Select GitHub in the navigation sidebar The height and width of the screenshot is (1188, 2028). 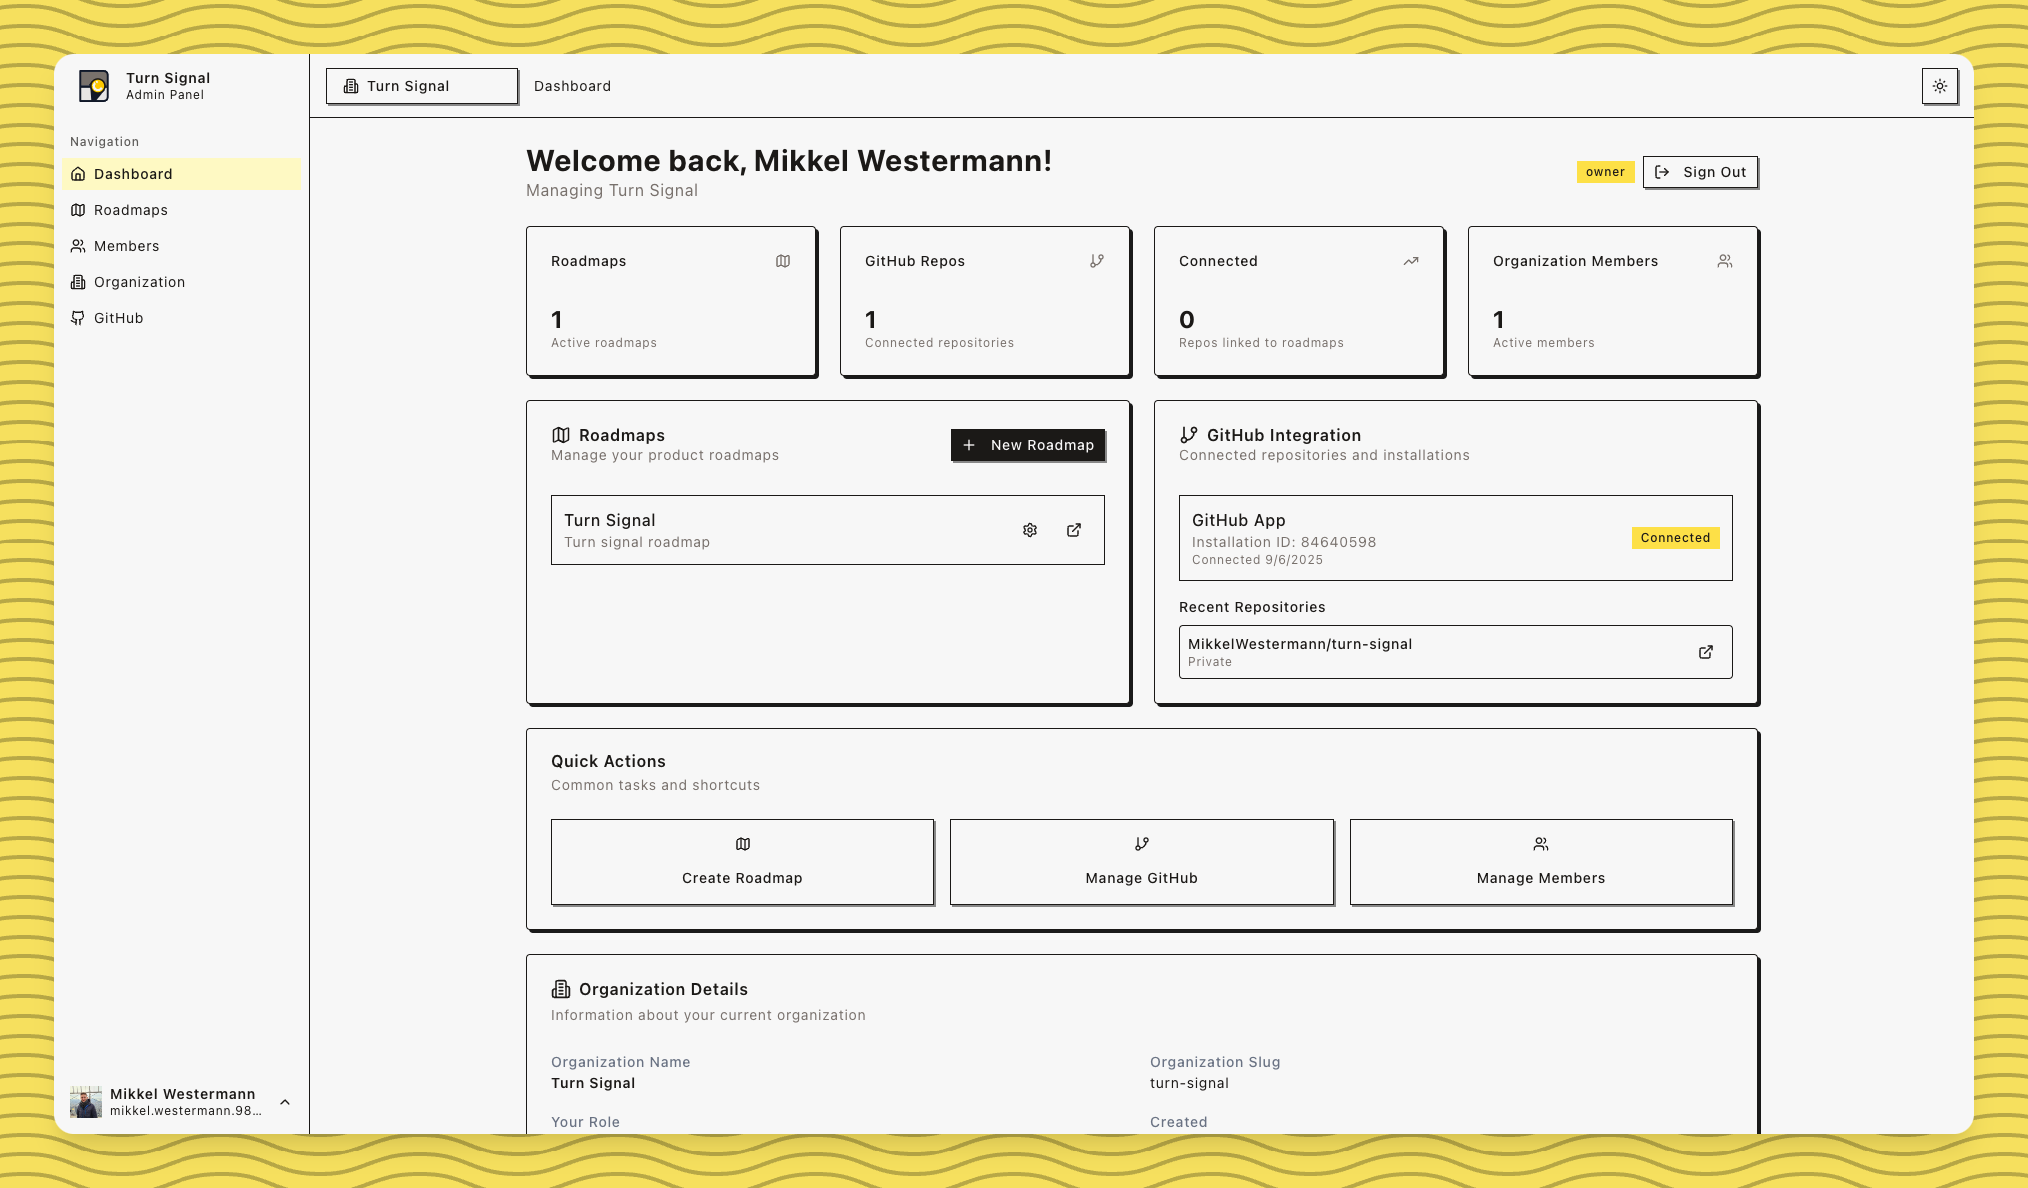(x=181, y=318)
